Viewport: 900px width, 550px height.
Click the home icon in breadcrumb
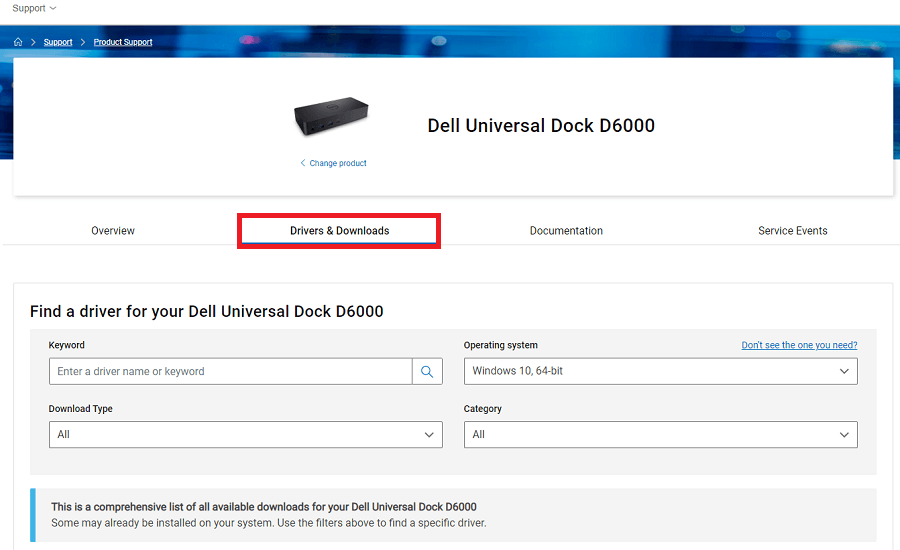pyautogui.click(x=18, y=42)
